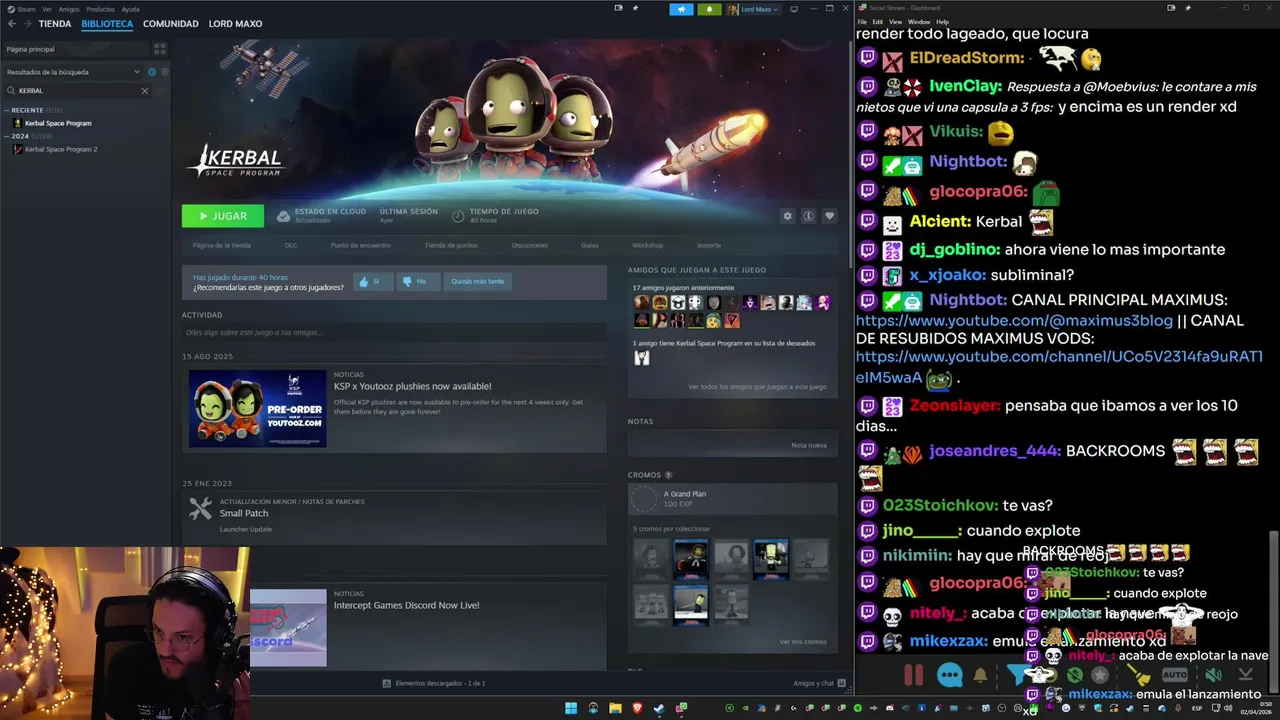Toggle the recent-activity clock sort icon

(x=152, y=72)
